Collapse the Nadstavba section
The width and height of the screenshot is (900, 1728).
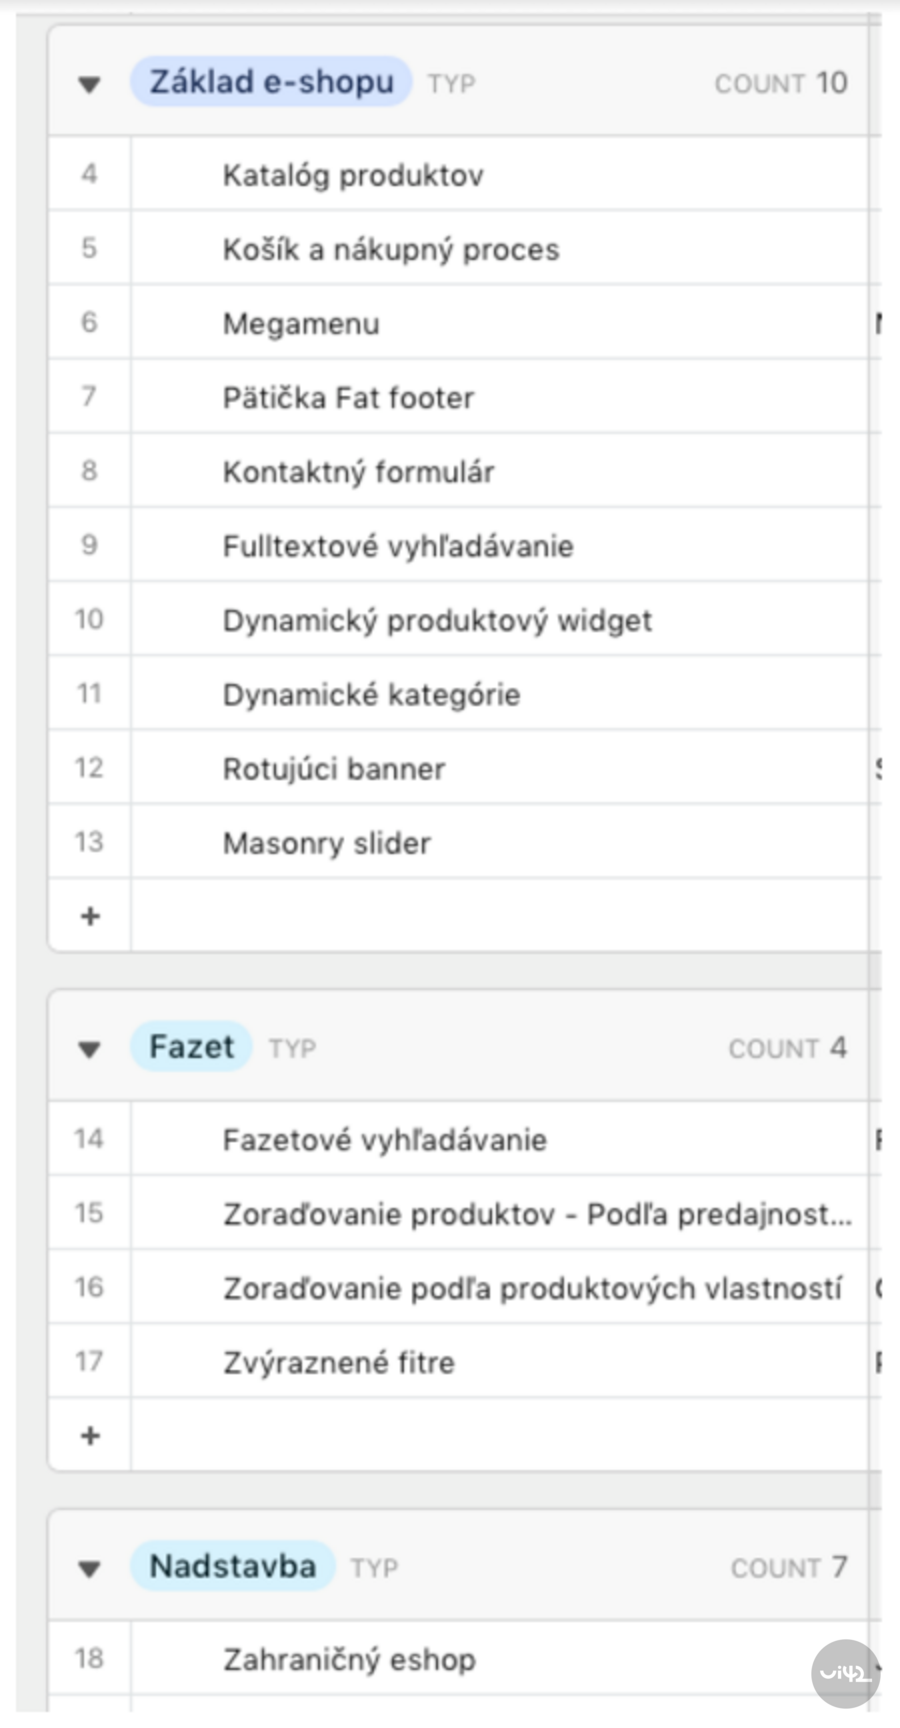pyautogui.click(x=89, y=1567)
